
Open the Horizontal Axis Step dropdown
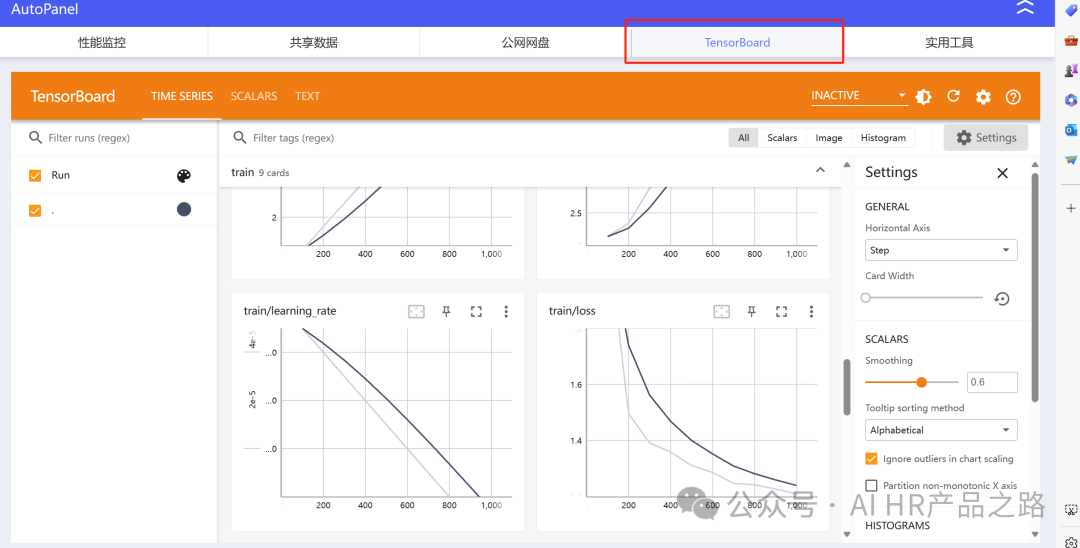point(940,250)
